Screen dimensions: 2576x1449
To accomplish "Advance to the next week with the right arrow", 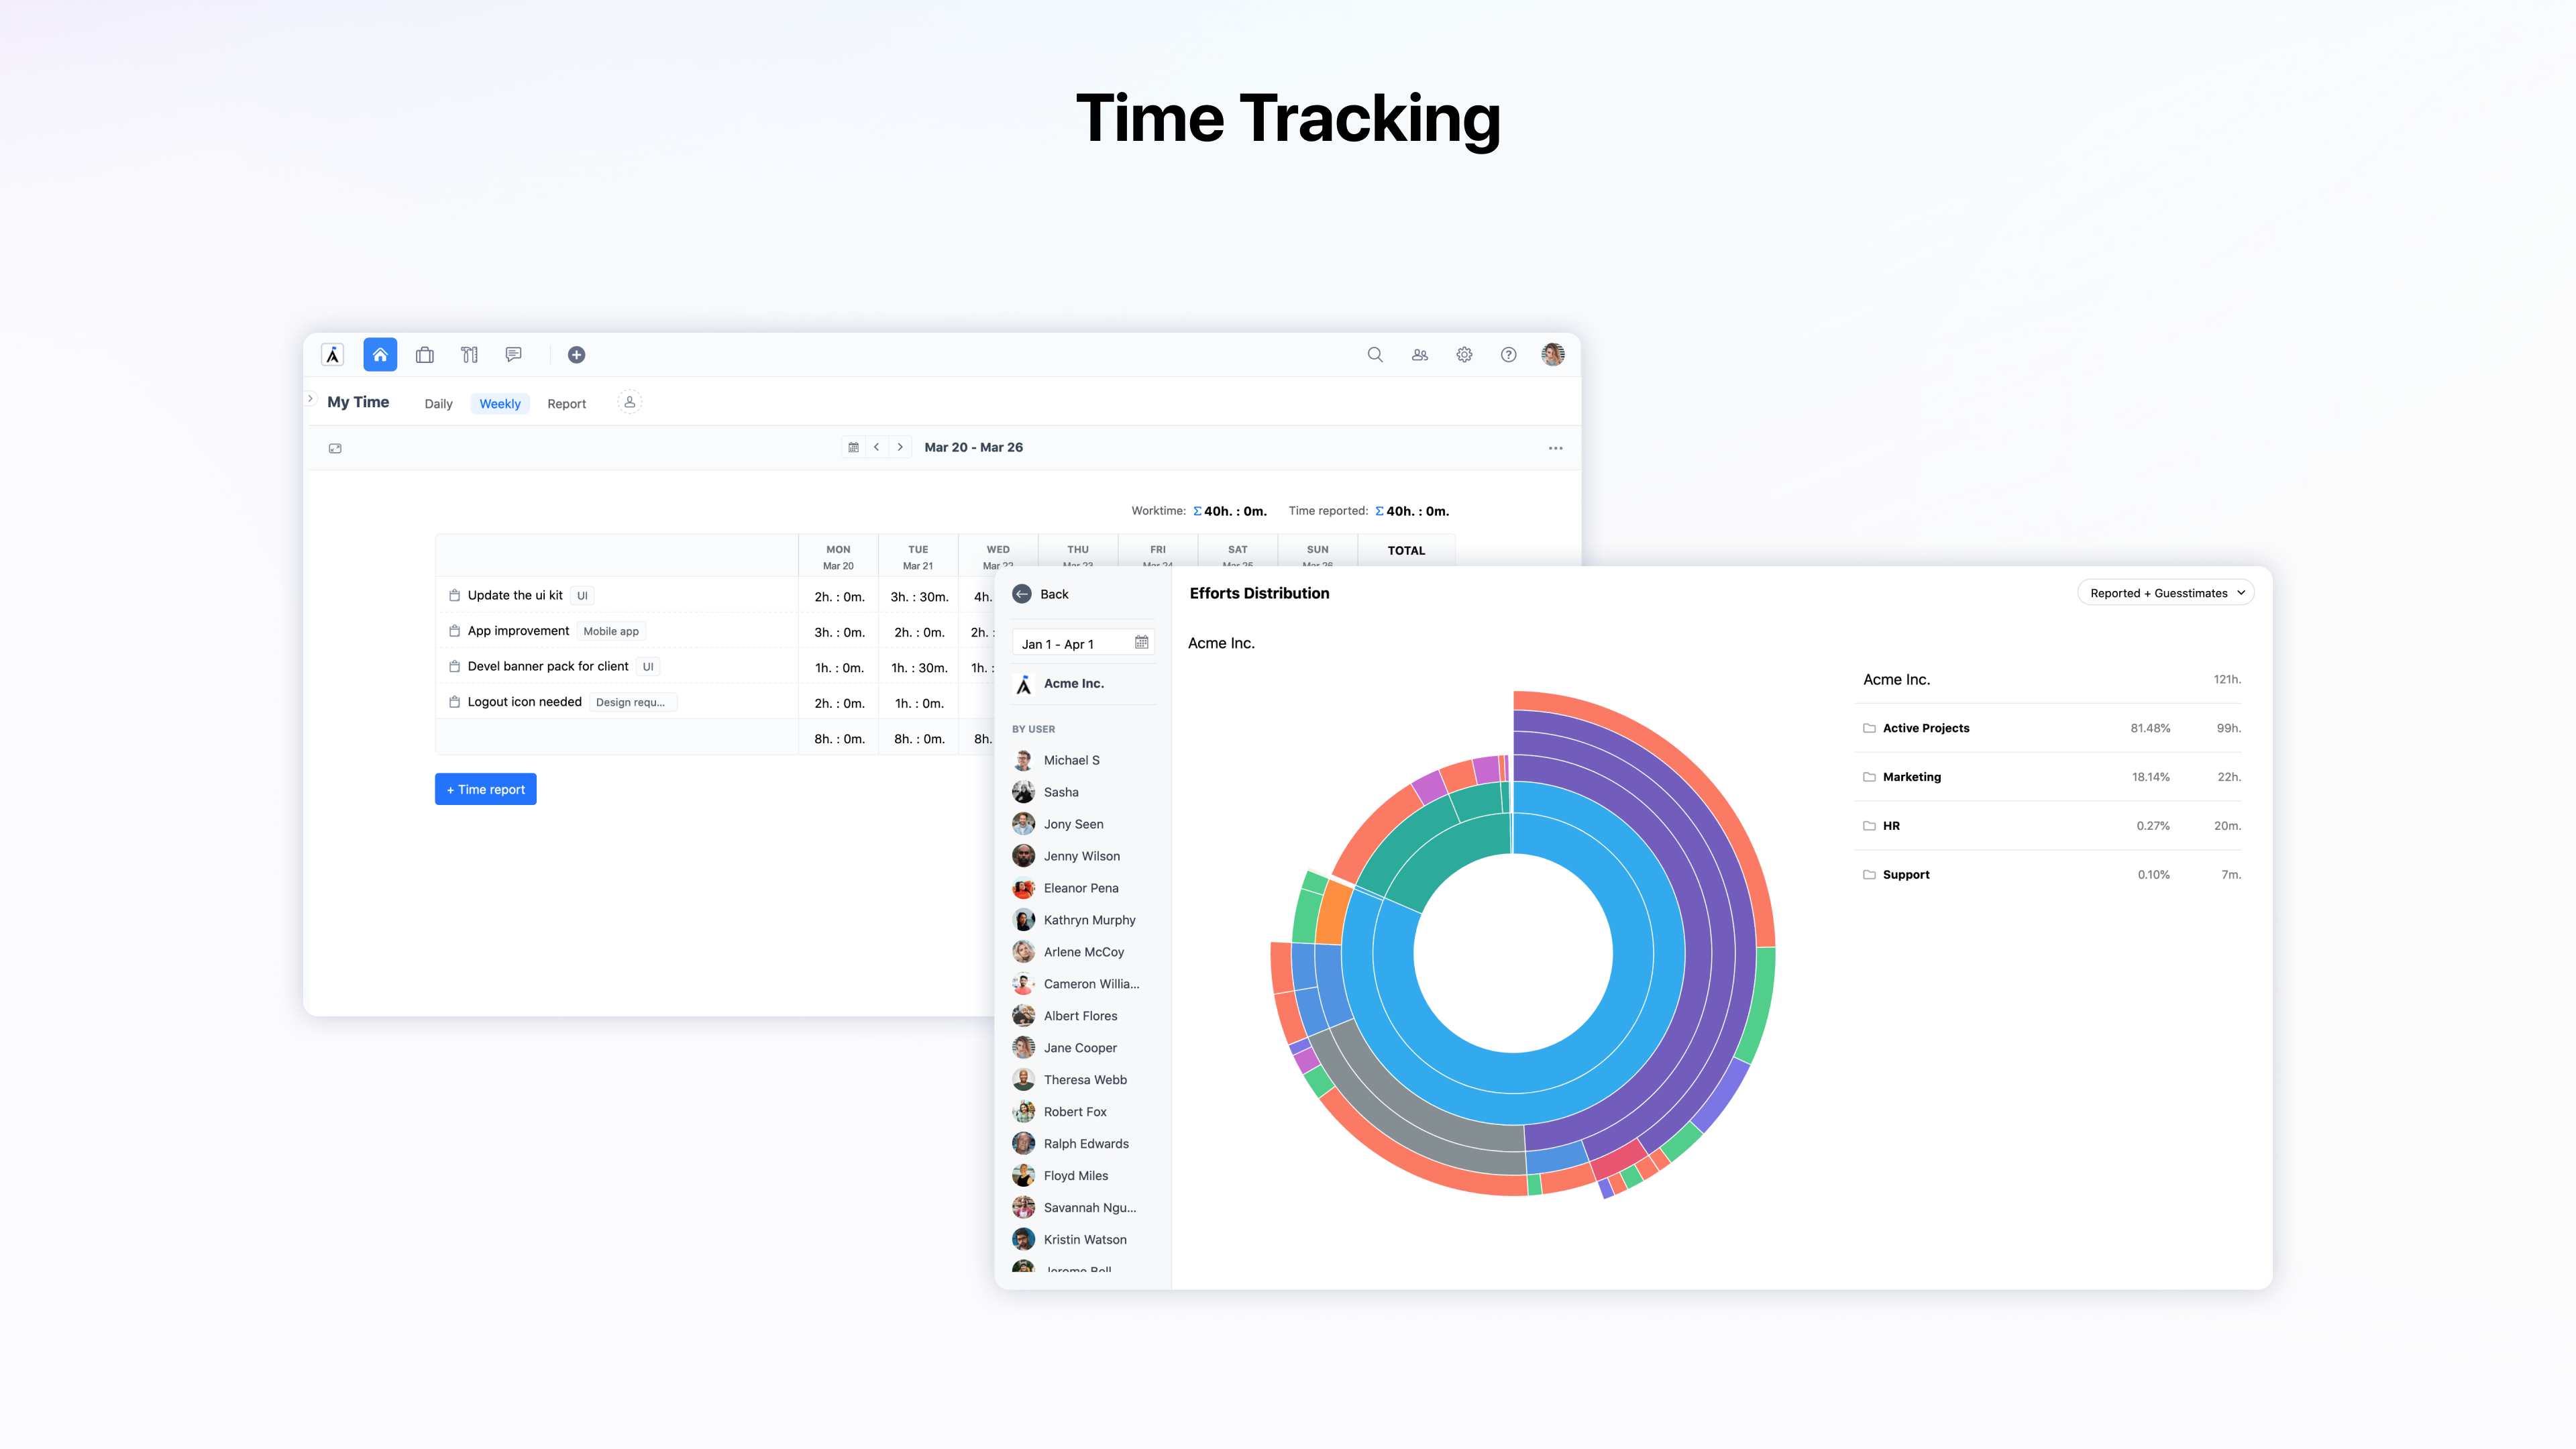I will point(900,447).
